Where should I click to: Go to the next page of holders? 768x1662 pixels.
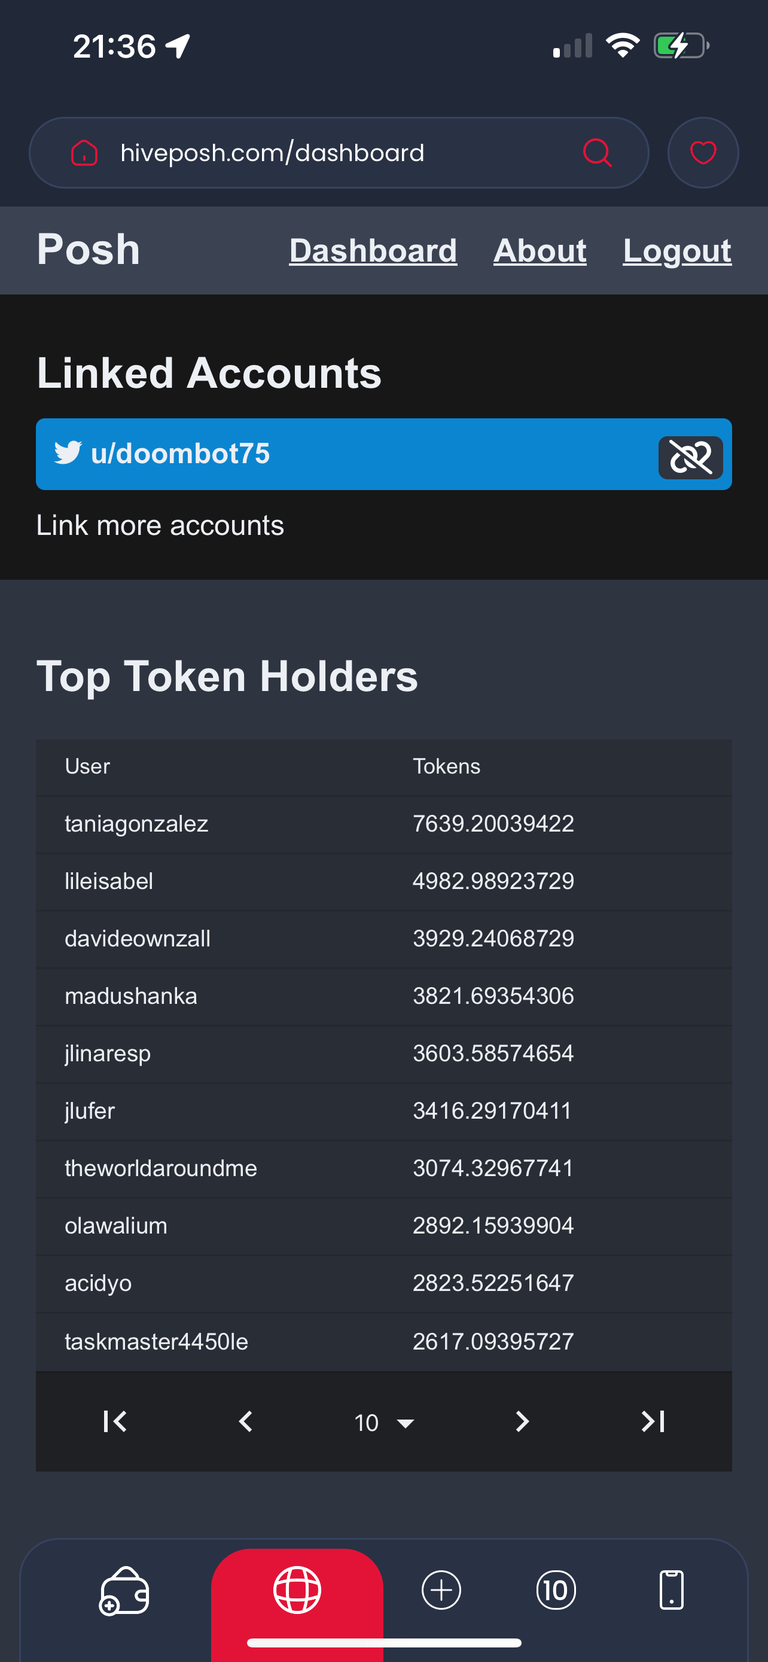[522, 1421]
